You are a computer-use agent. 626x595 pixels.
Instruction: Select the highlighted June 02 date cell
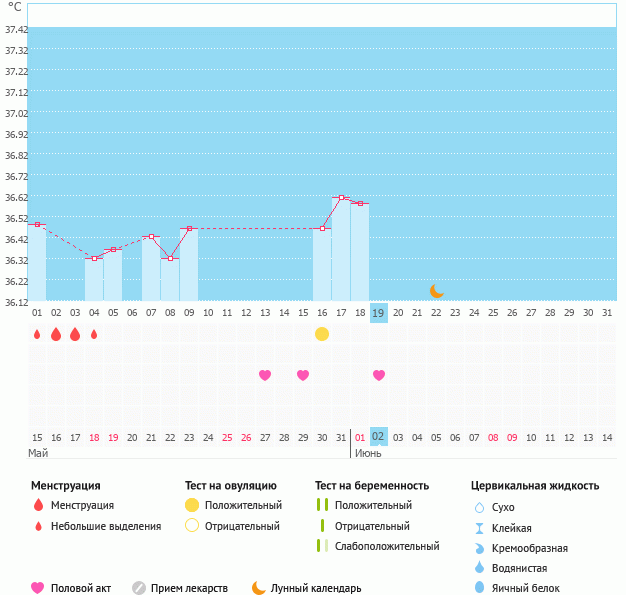379,437
